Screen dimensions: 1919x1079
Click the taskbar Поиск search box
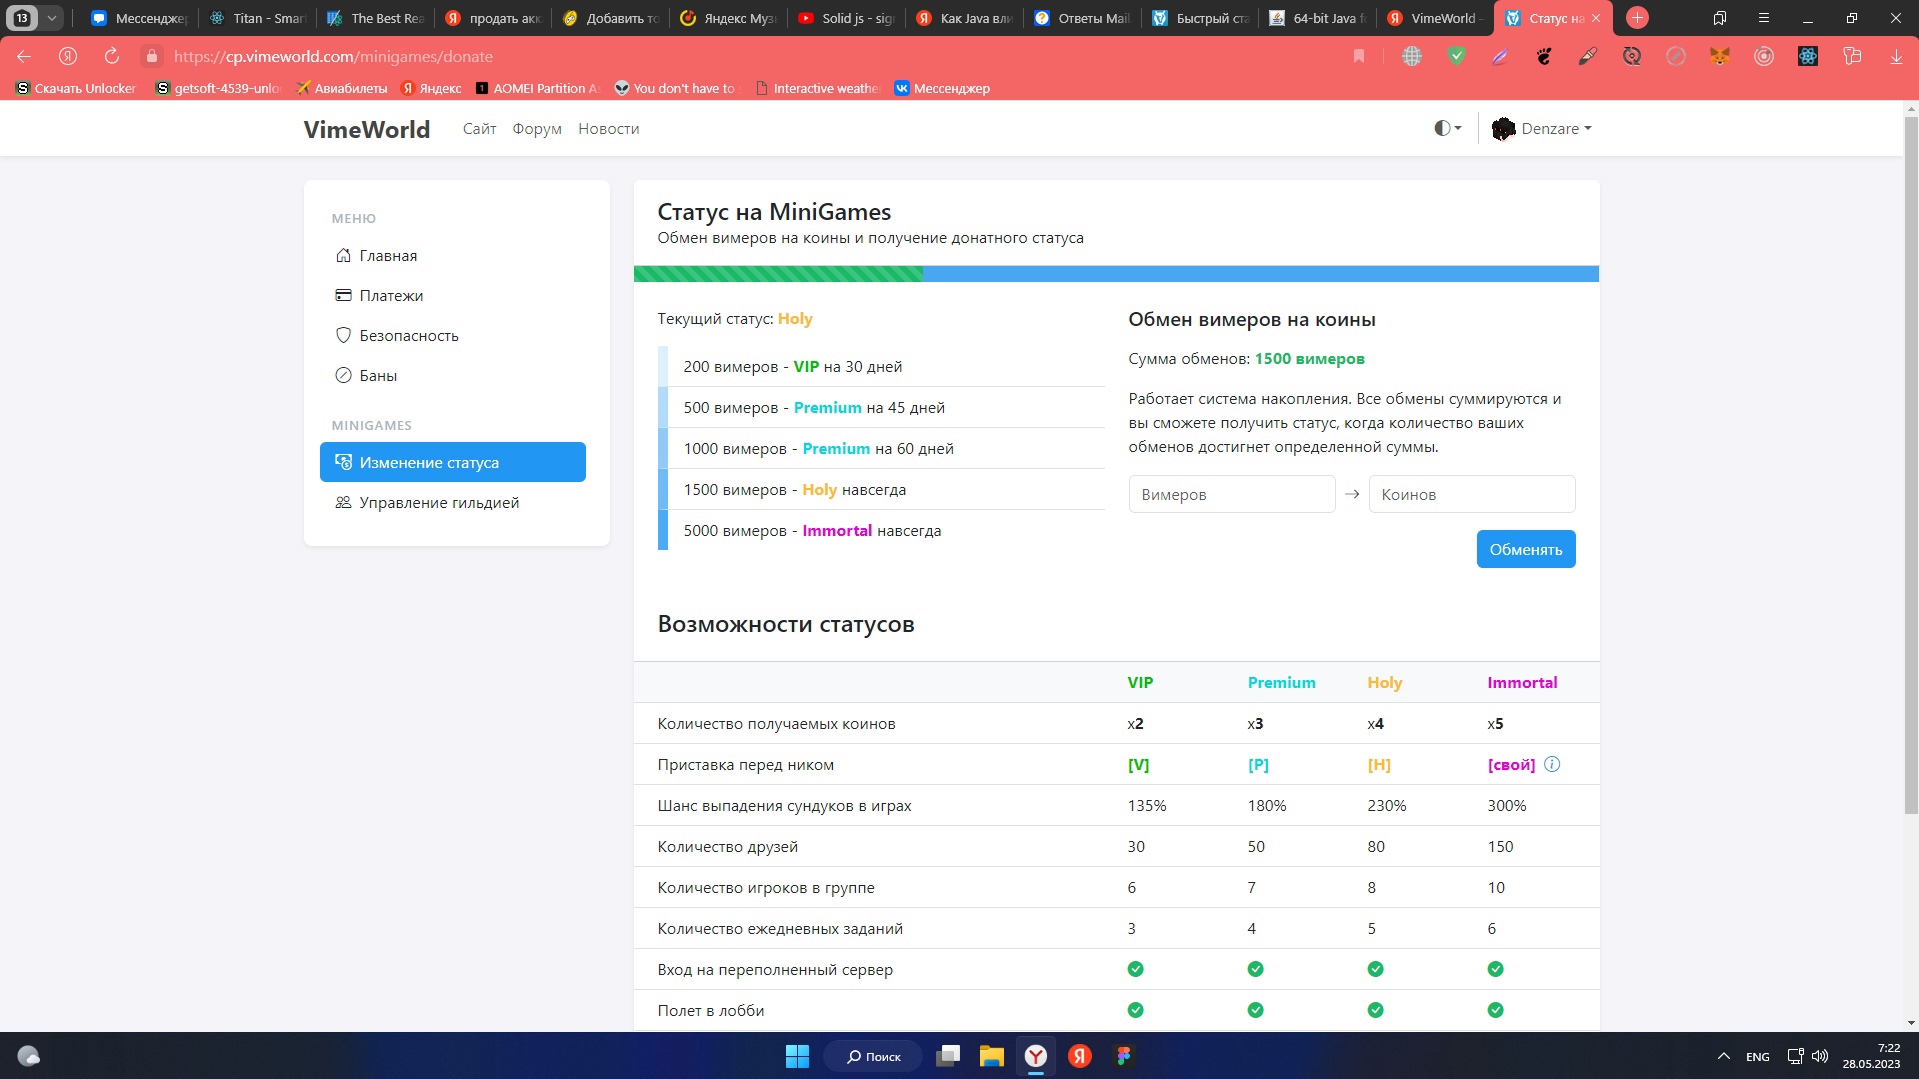tap(873, 1056)
